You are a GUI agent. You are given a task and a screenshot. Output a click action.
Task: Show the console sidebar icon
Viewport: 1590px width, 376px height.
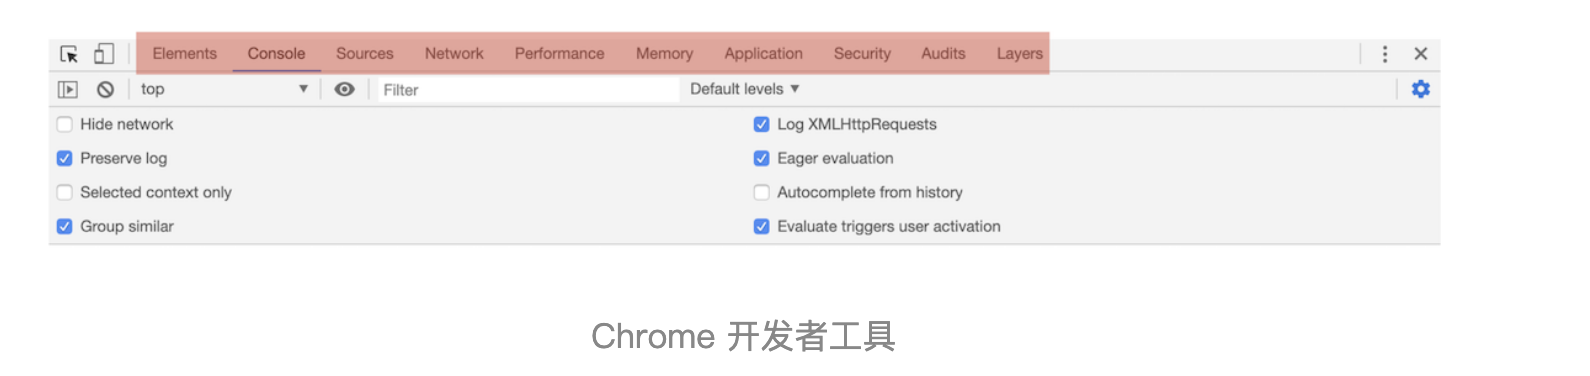pos(68,89)
